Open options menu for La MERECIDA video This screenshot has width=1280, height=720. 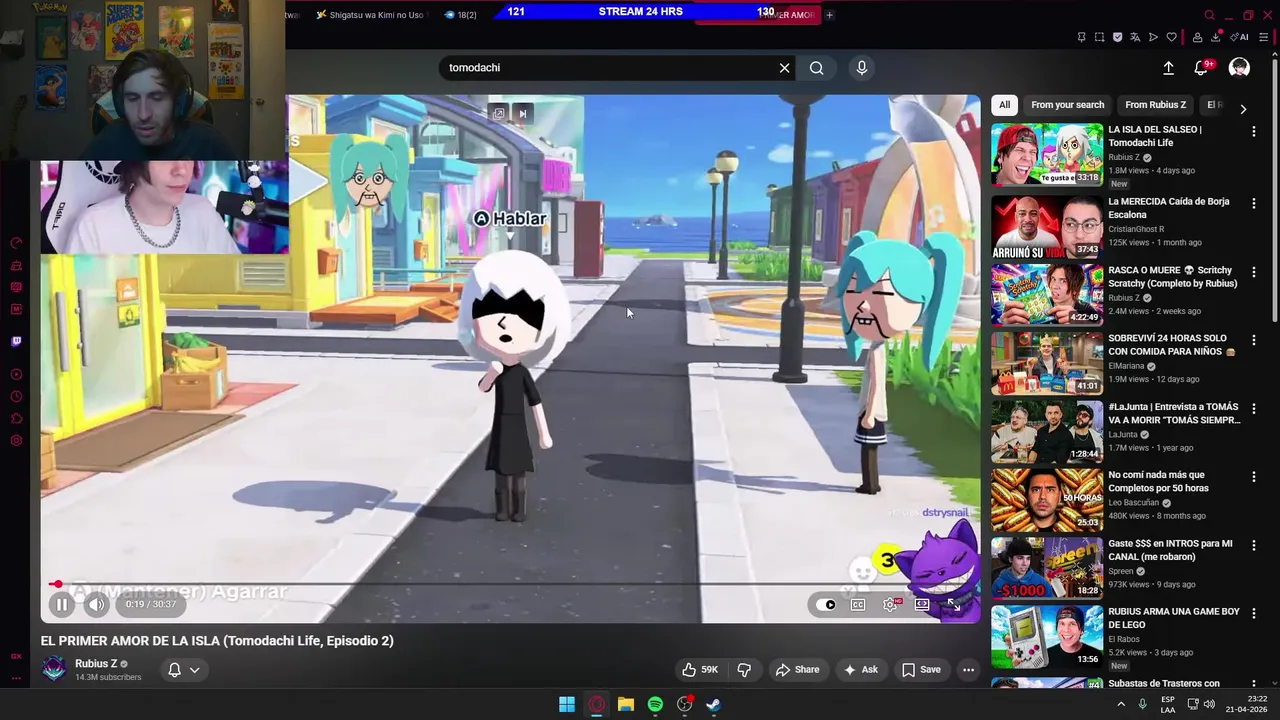1254,203
